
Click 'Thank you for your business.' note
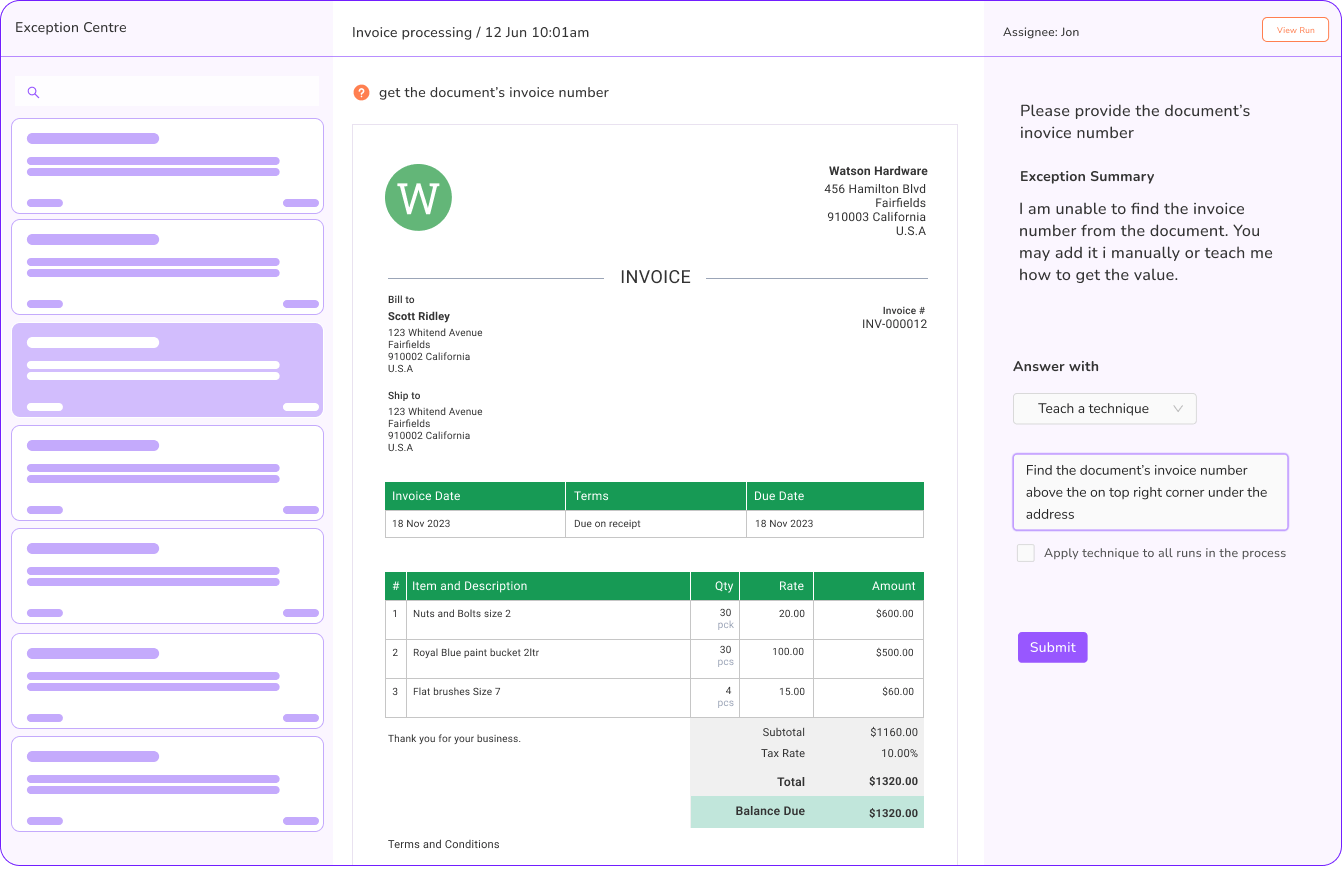454,738
